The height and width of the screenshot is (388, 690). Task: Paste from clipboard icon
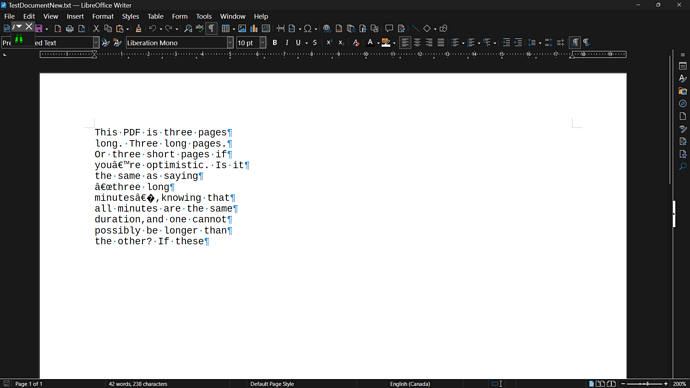pyautogui.click(x=120, y=29)
